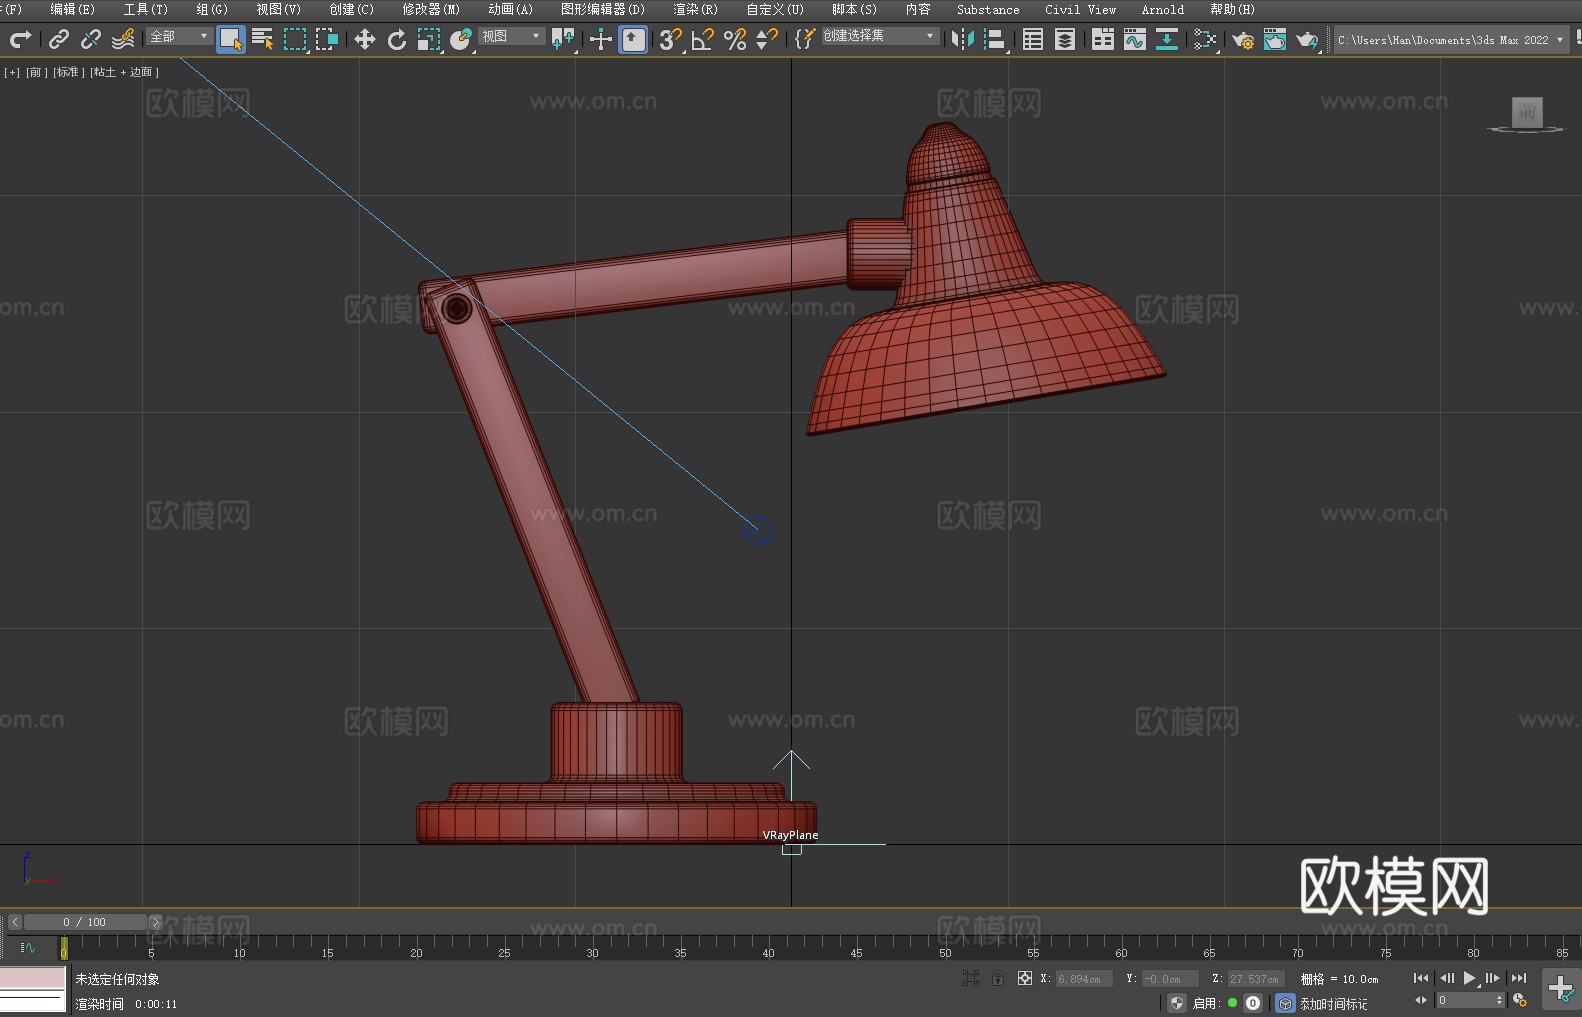Click the Z coordinate input field
This screenshot has height=1017, width=1582.
[x=1254, y=979]
